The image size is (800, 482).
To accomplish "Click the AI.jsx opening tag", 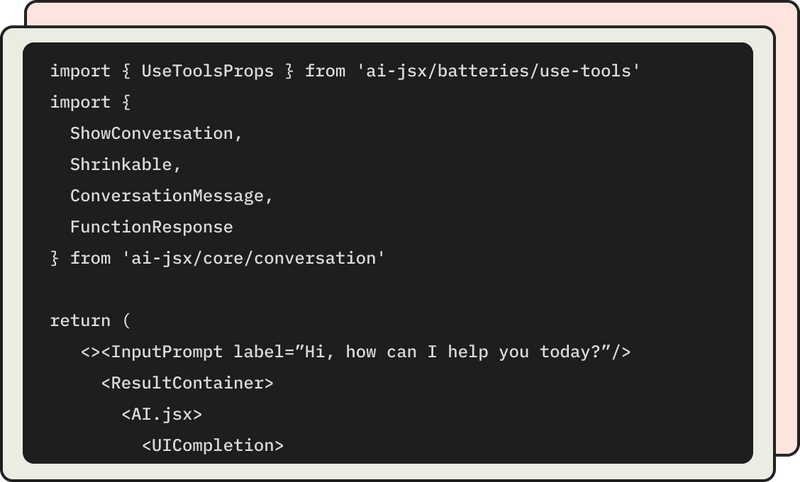I will [162, 414].
